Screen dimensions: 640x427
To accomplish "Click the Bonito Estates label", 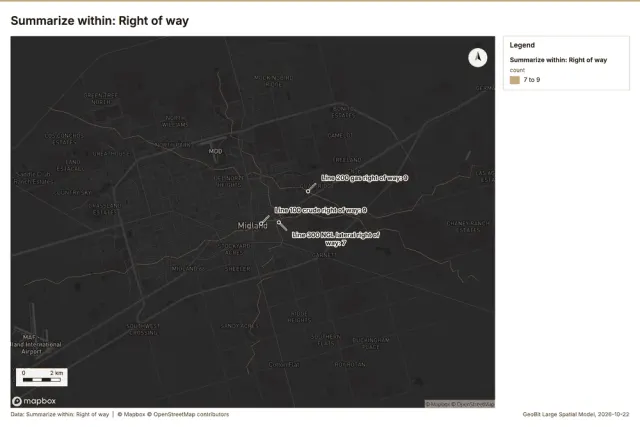I will [343, 112].
